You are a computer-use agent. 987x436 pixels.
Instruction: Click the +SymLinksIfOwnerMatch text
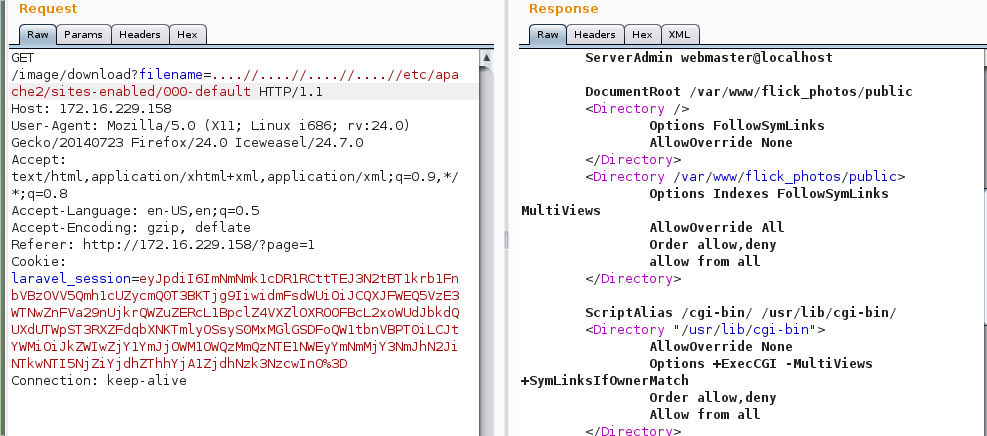pos(605,381)
